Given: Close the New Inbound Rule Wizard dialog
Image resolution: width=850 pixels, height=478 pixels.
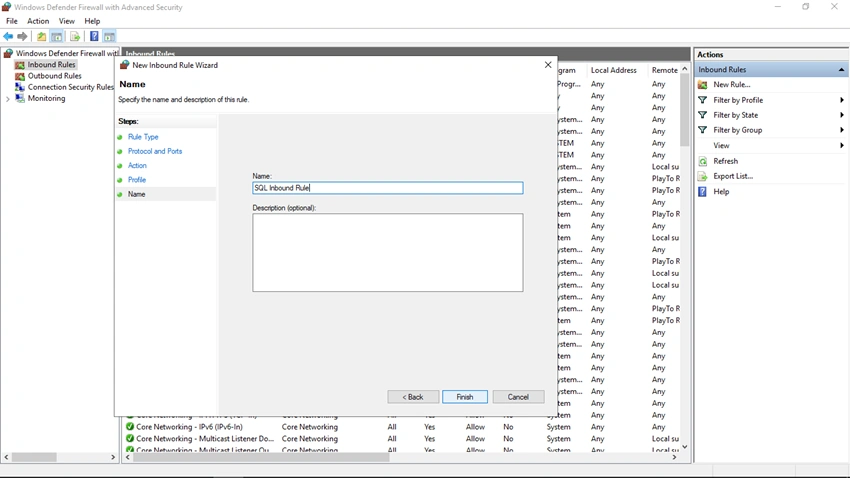Looking at the screenshot, I should pyautogui.click(x=548, y=64).
